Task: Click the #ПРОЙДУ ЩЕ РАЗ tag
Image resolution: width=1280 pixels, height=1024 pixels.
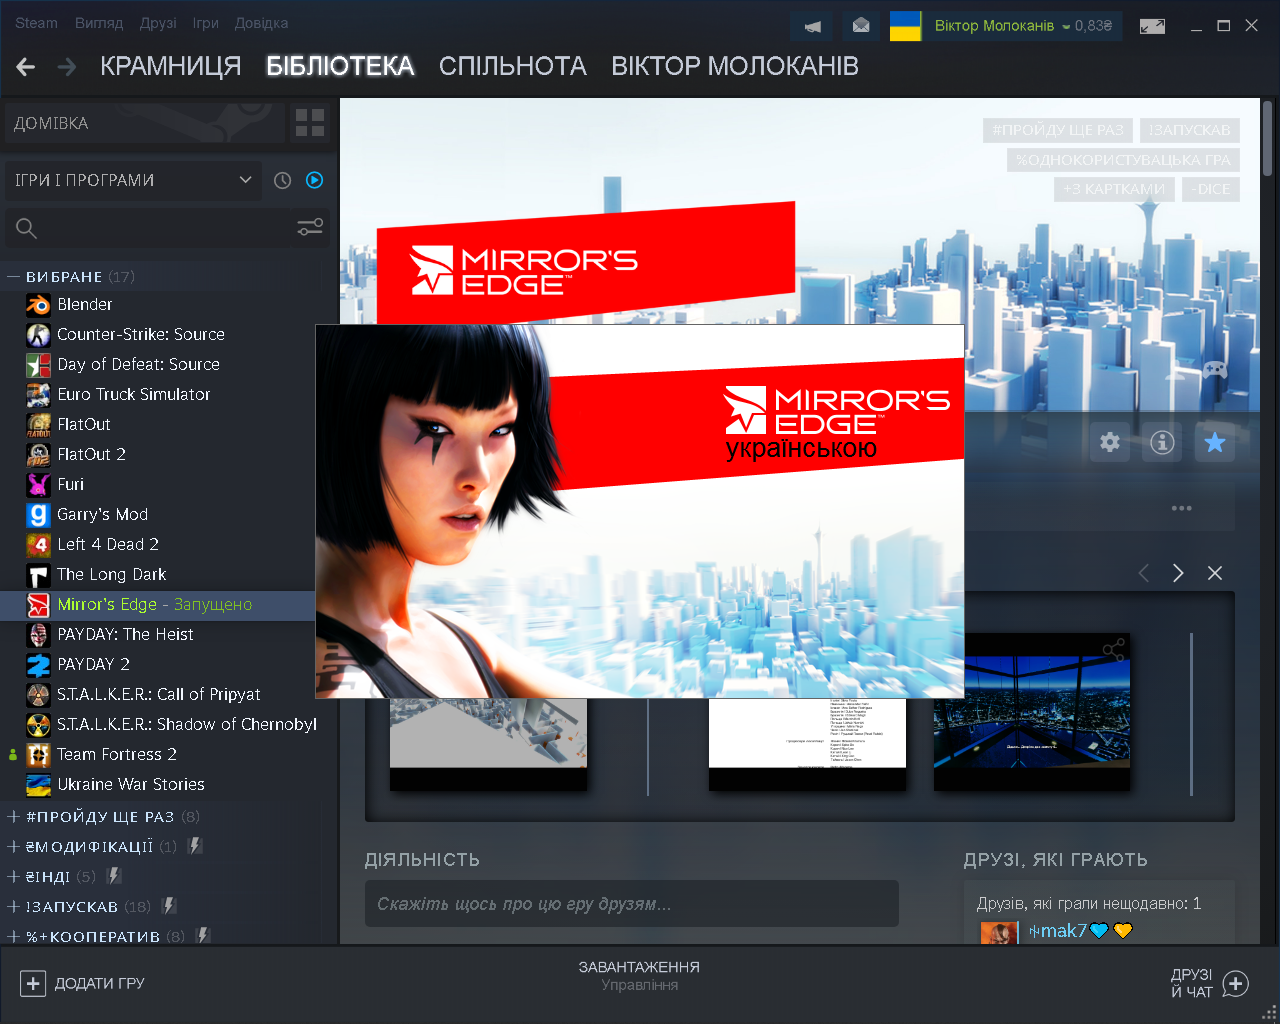Action: click(x=1058, y=130)
